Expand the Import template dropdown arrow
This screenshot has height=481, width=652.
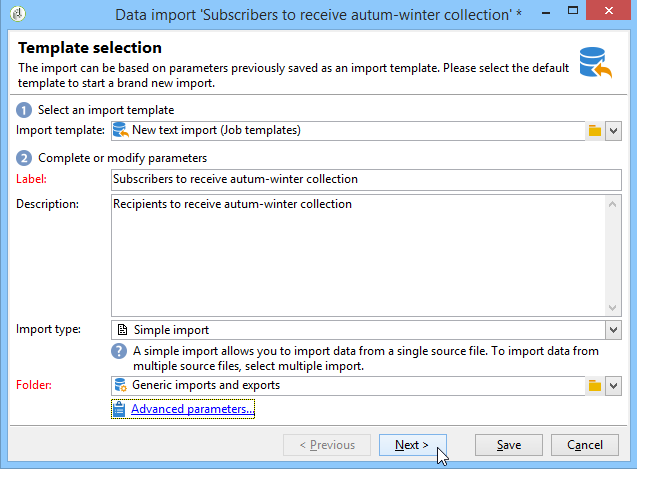pos(614,130)
